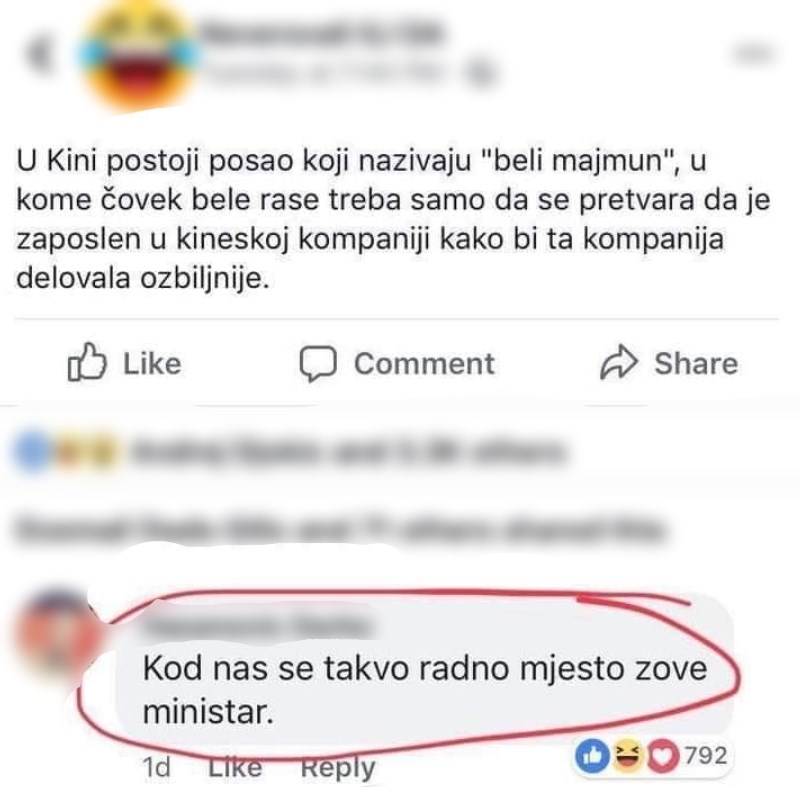Tap the speech bubble Comment icon
800x787 pixels.
(318, 364)
